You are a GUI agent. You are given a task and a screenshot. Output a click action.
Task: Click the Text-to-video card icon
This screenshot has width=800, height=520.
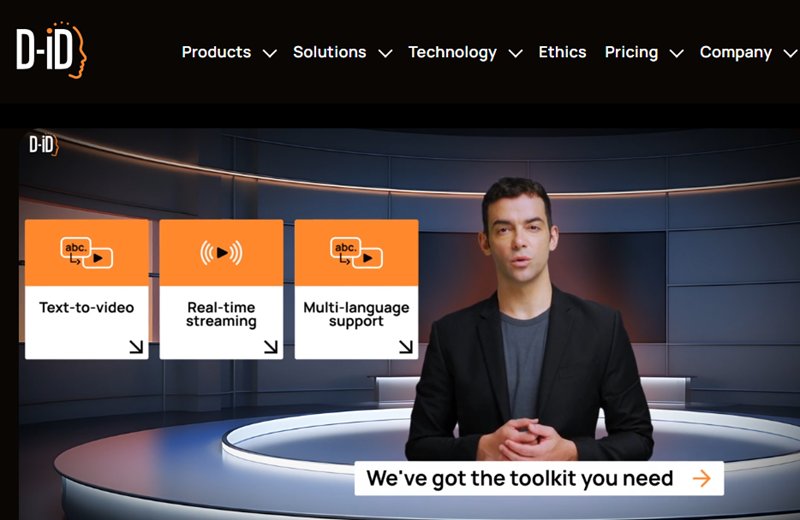click(x=87, y=253)
